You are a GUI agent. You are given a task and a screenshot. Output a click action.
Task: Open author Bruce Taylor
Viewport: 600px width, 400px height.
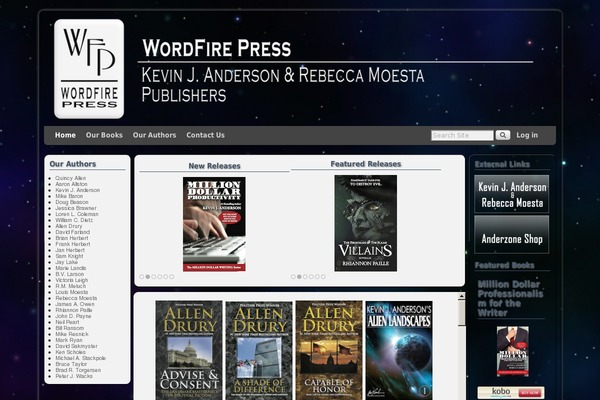[x=71, y=364]
